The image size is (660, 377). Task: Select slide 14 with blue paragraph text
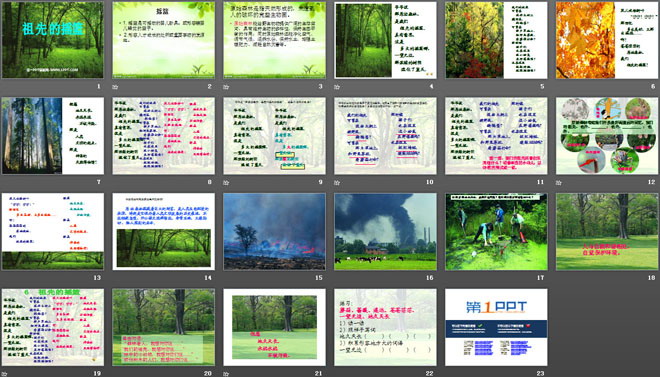(163, 231)
